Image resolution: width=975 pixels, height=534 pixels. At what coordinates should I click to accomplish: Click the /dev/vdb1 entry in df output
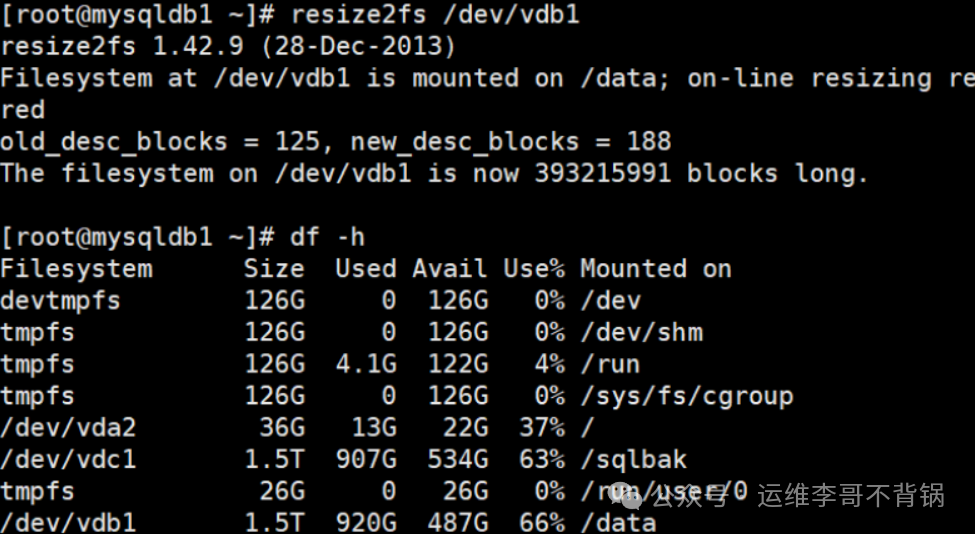(68, 522)
